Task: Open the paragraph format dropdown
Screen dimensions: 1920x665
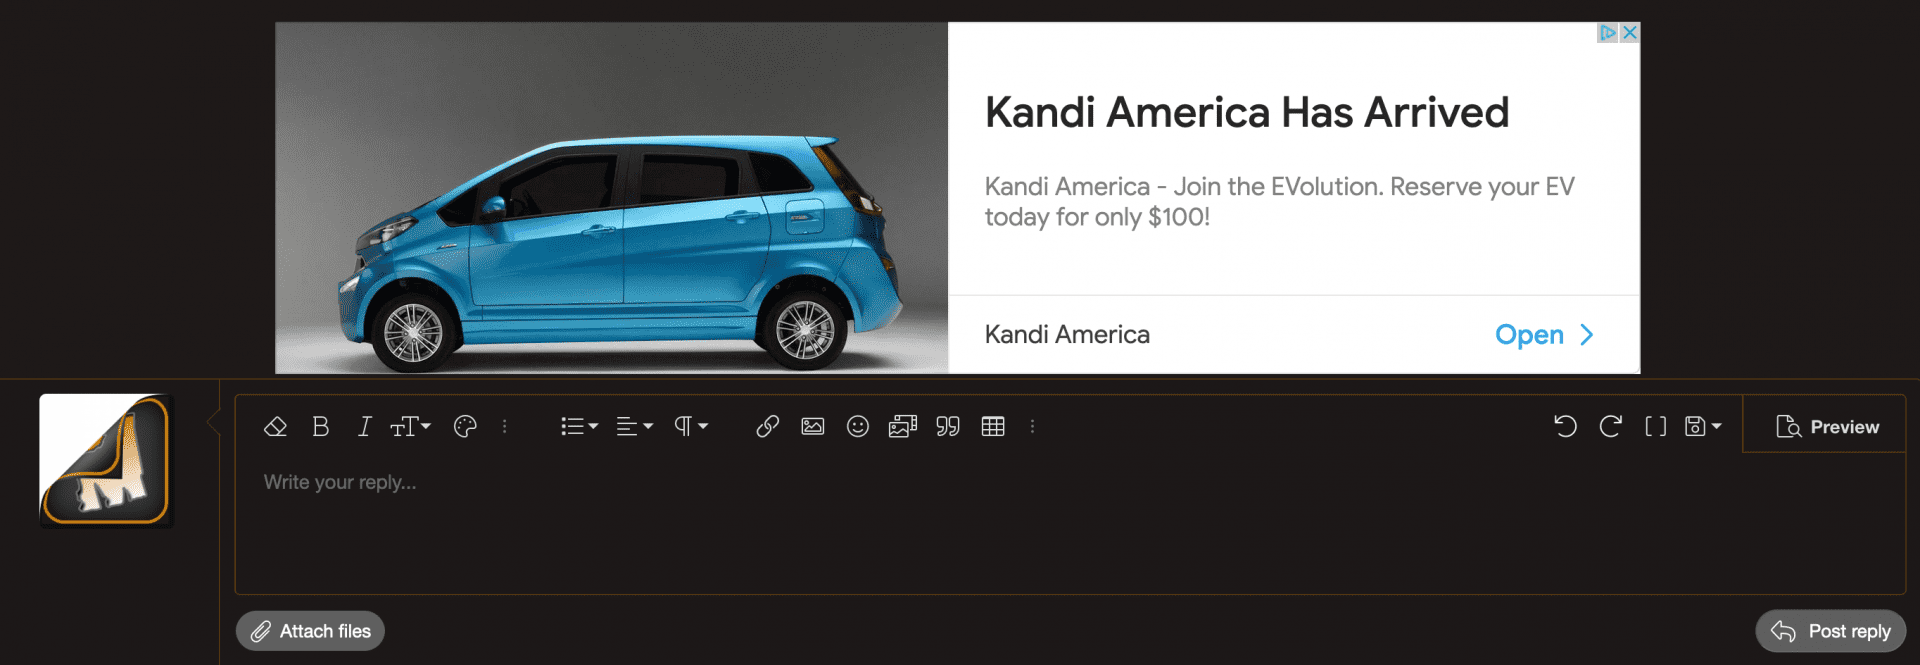Action: click(690, 427)
